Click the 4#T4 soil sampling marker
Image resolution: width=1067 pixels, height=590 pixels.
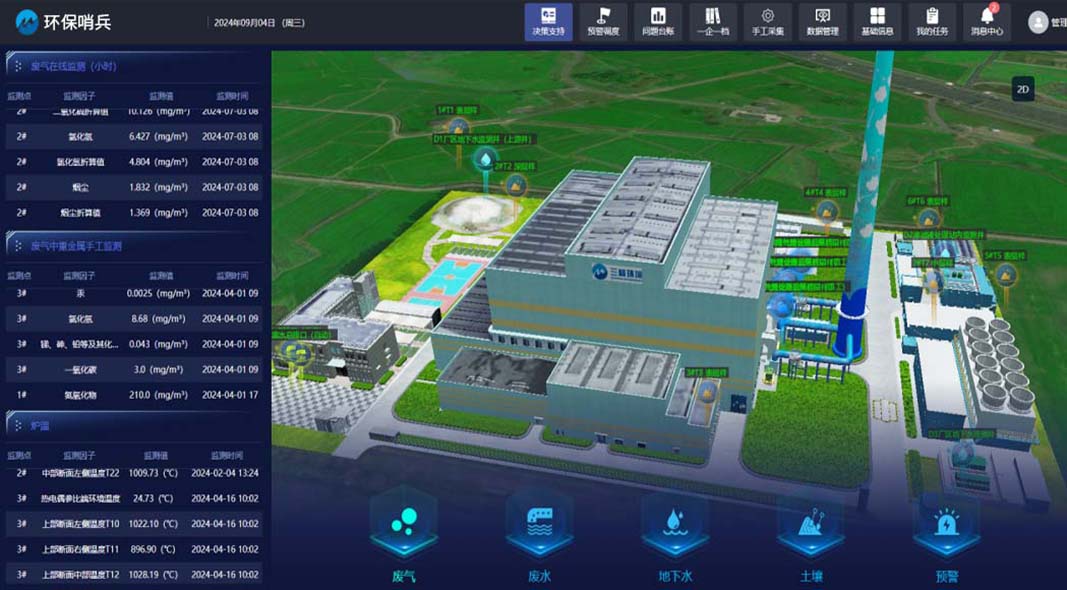tap(827, 211)
